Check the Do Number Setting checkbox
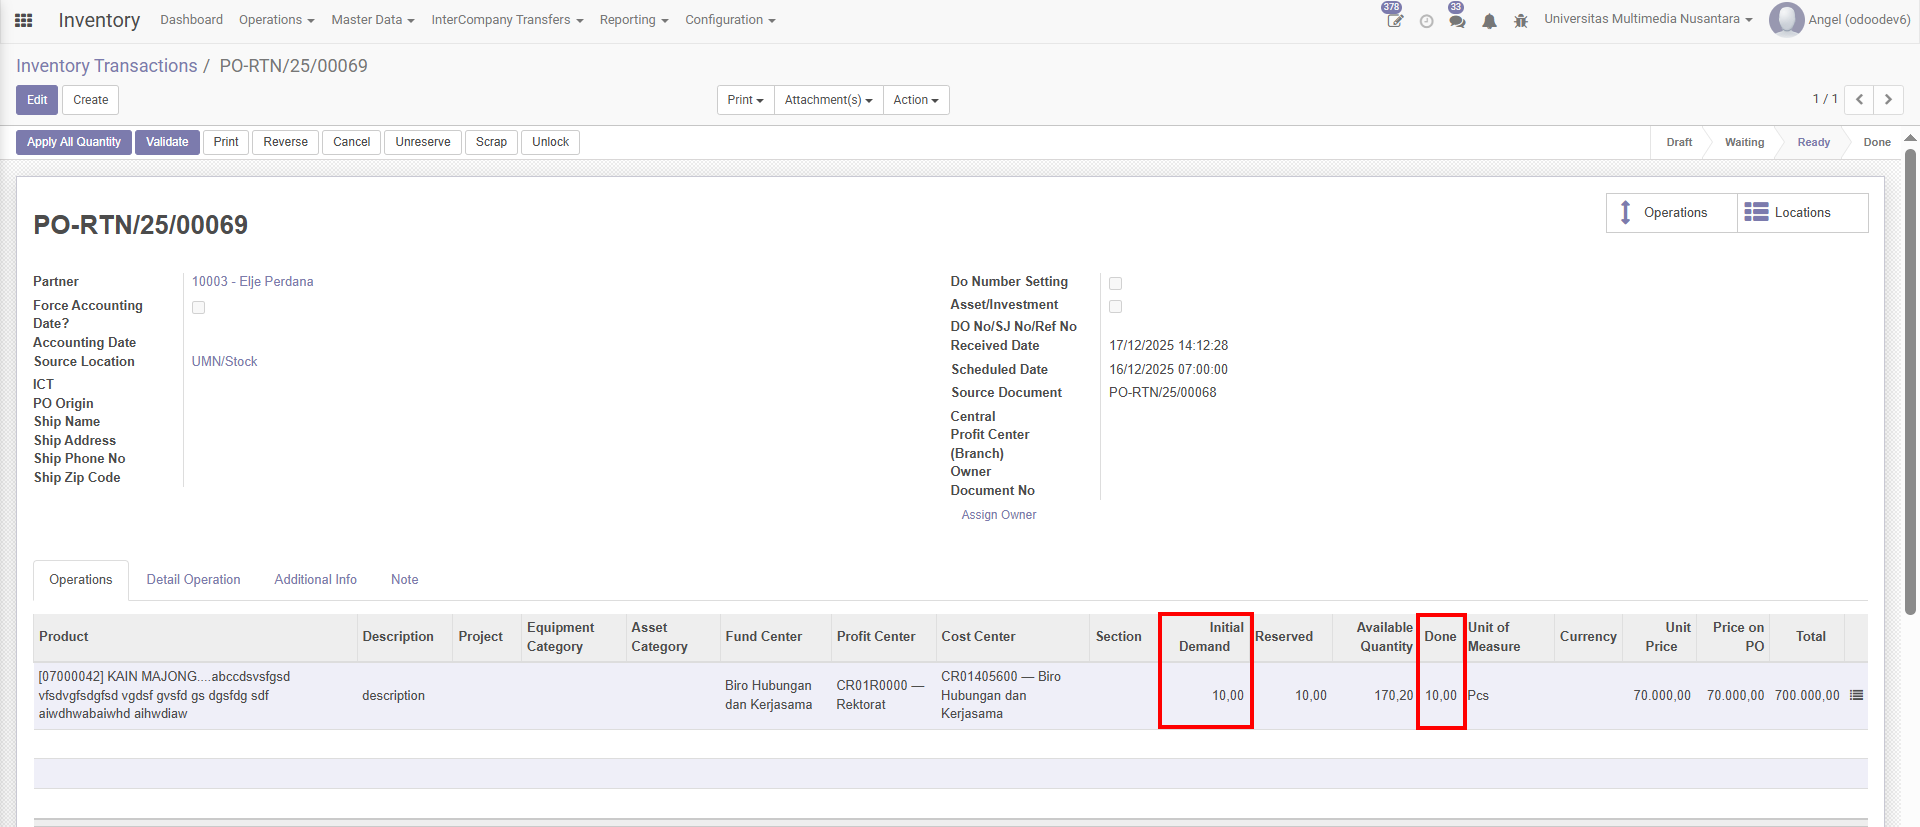Screen dimensions: 1920x827 point(1116,284)
